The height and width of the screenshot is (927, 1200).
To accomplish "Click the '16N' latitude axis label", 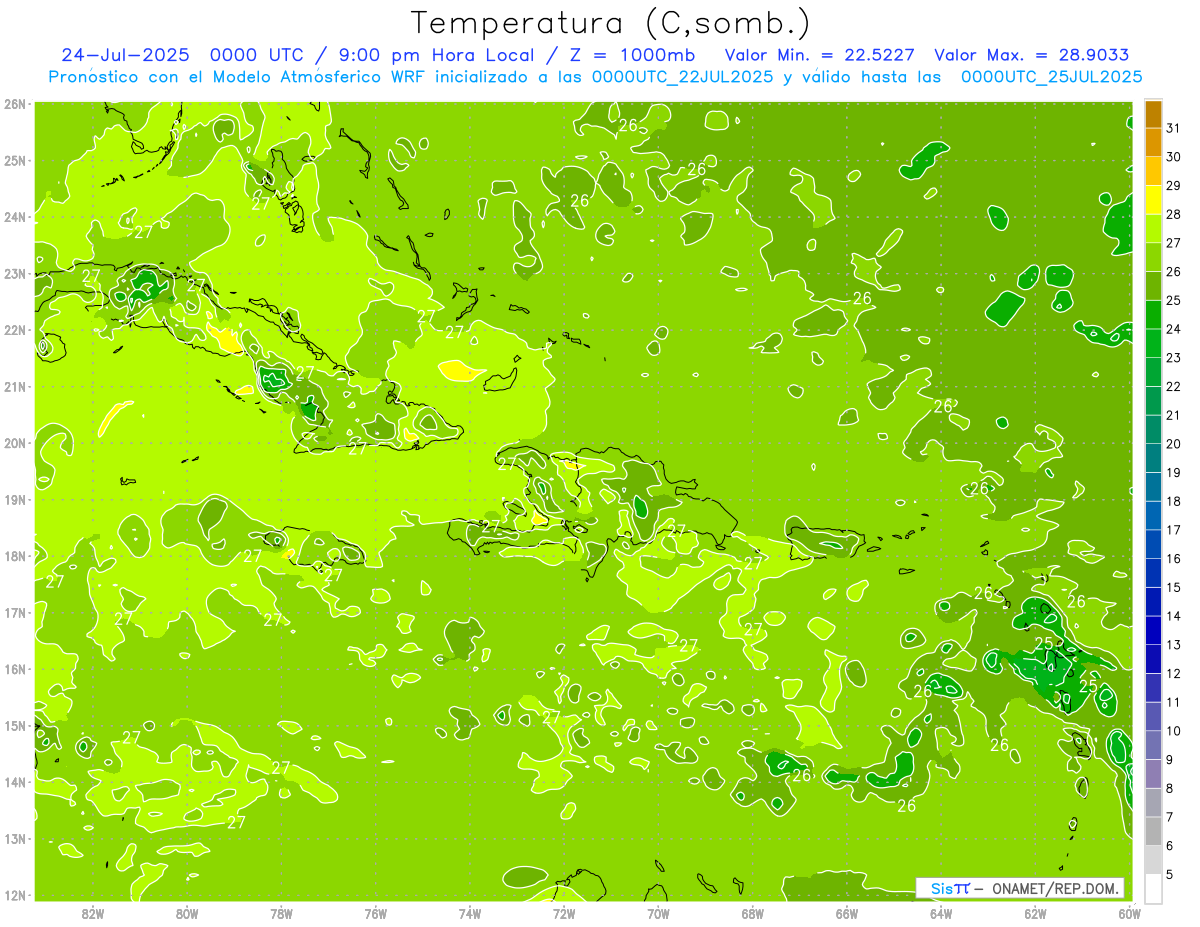I will (16, 669).
